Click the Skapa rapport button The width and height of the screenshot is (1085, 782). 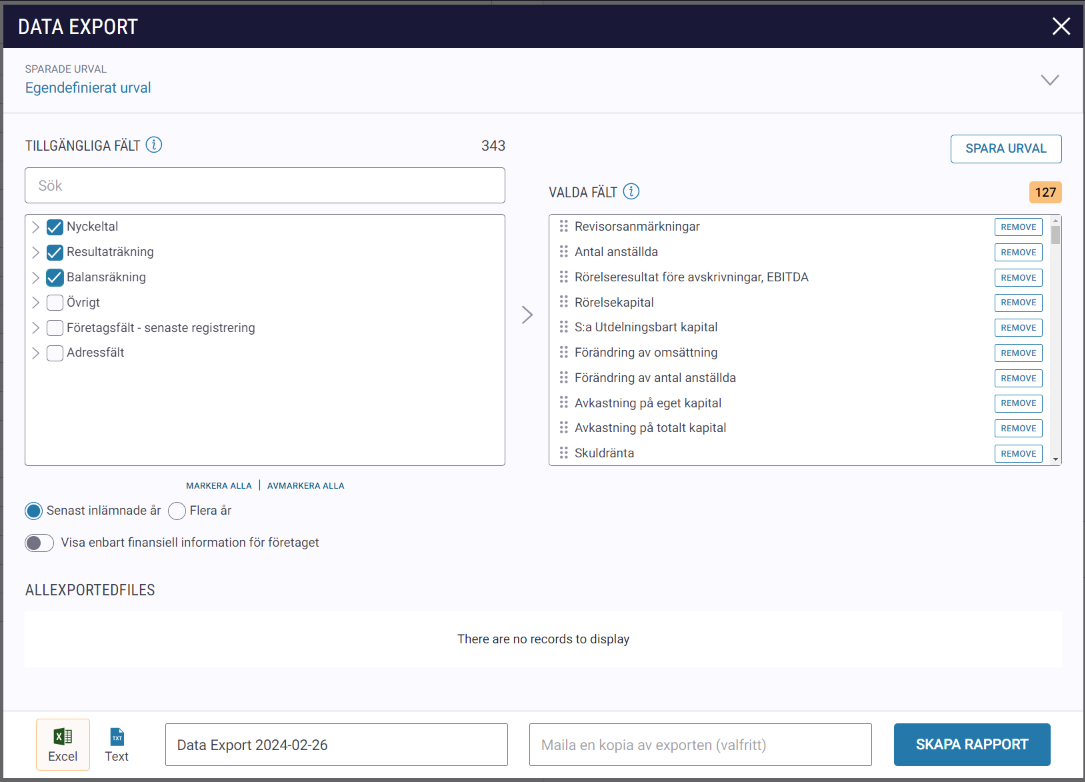point(972,745)
